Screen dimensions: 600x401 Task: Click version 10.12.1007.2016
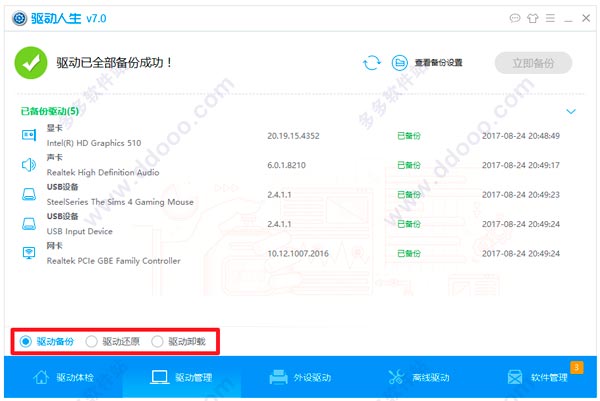[x=298, y=254]
